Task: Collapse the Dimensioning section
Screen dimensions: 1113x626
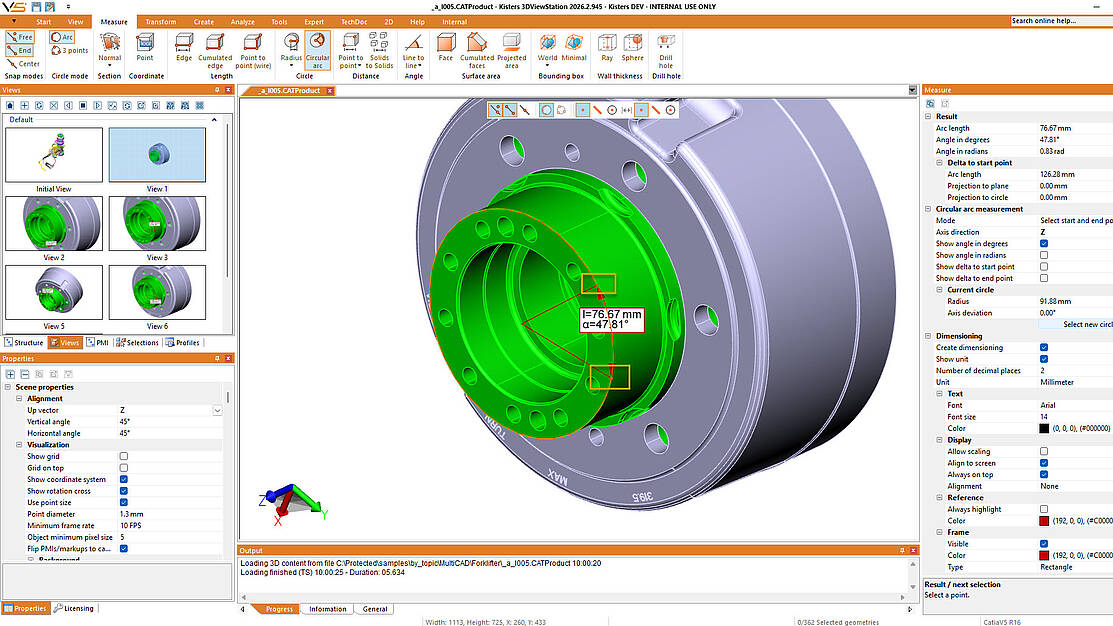Action: pos(928,336)
